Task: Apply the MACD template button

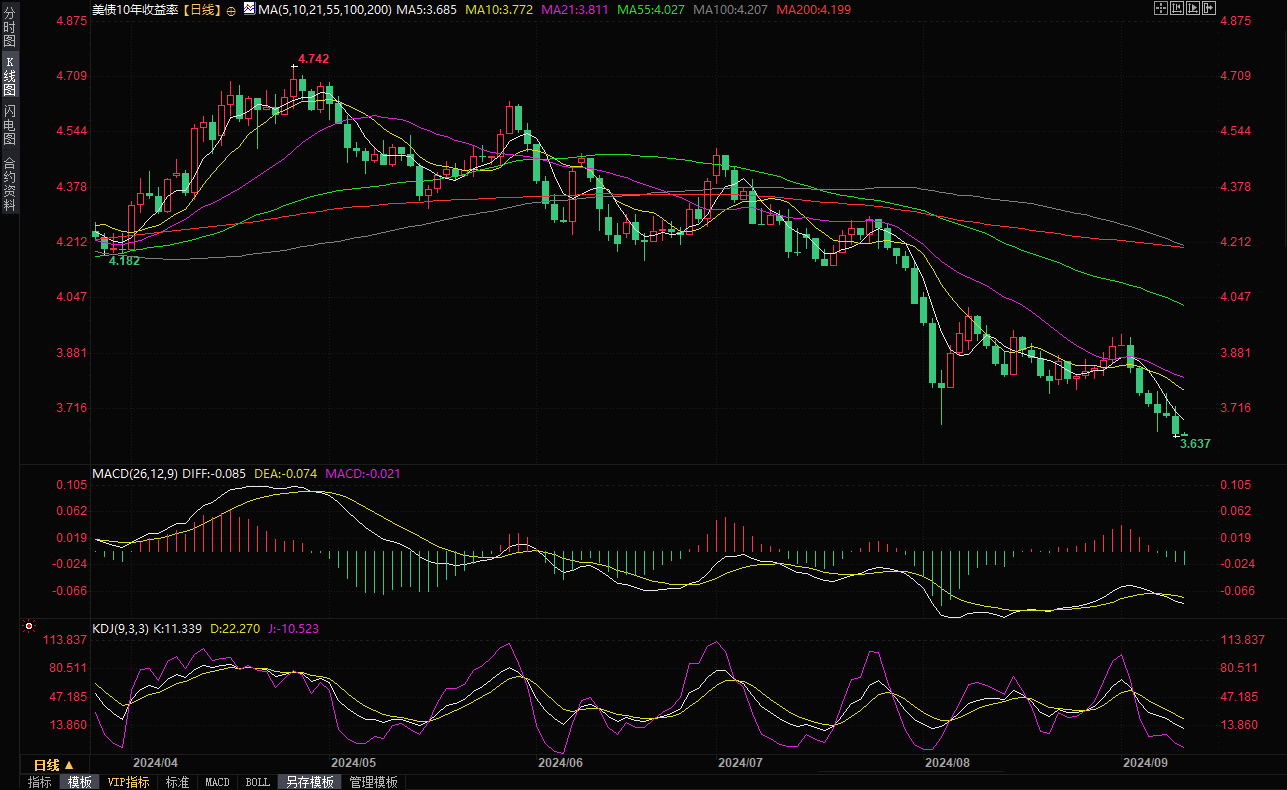Action: [x=217, y=782]
